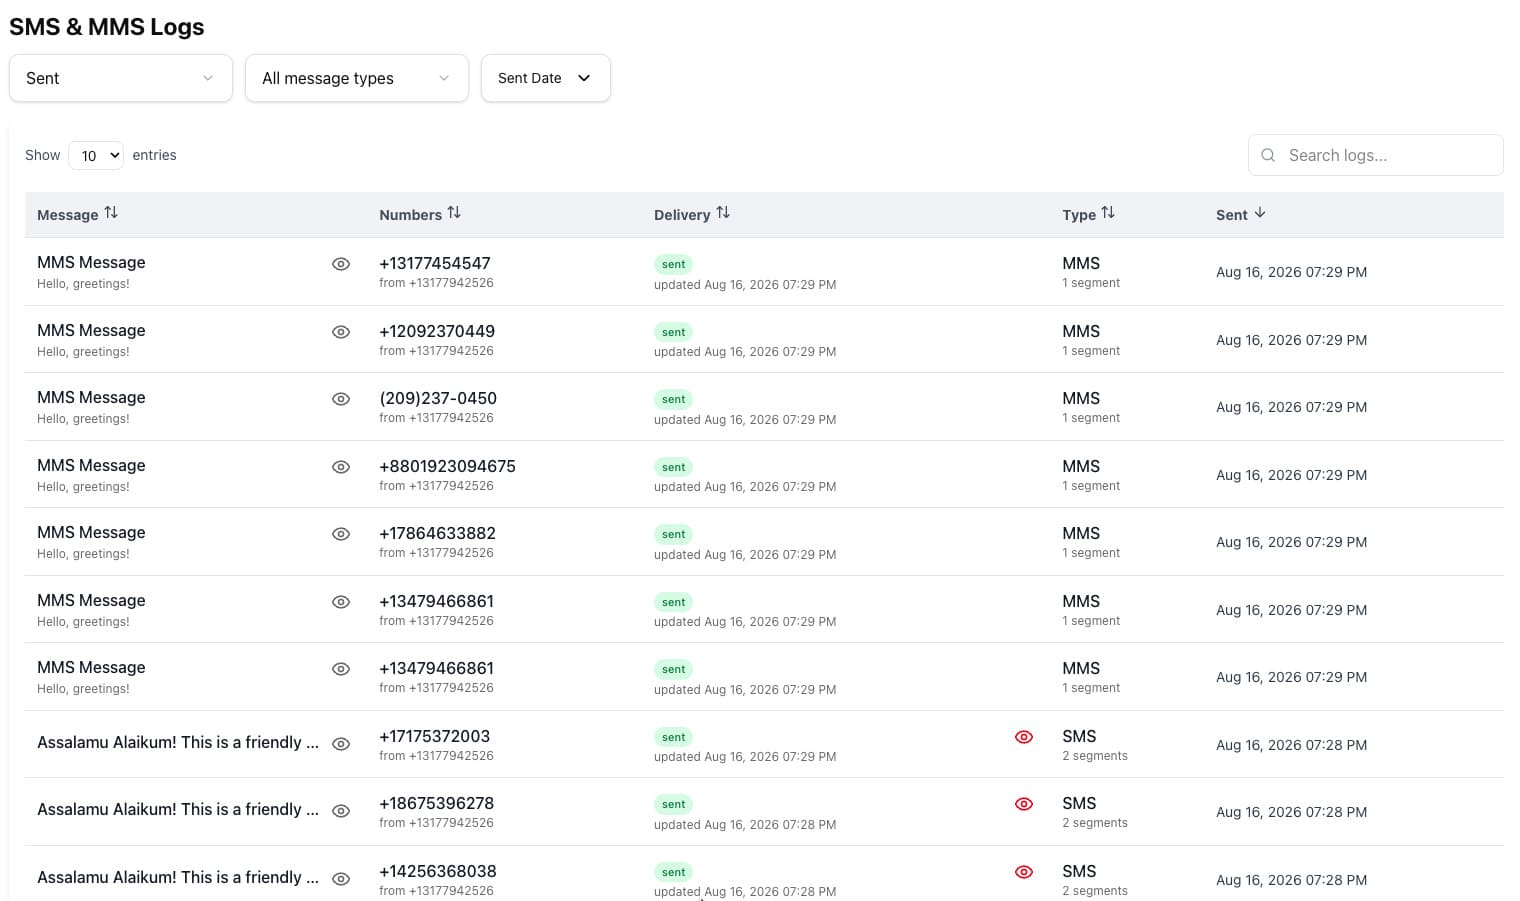Click the Search logs input field

point(1376,155)
